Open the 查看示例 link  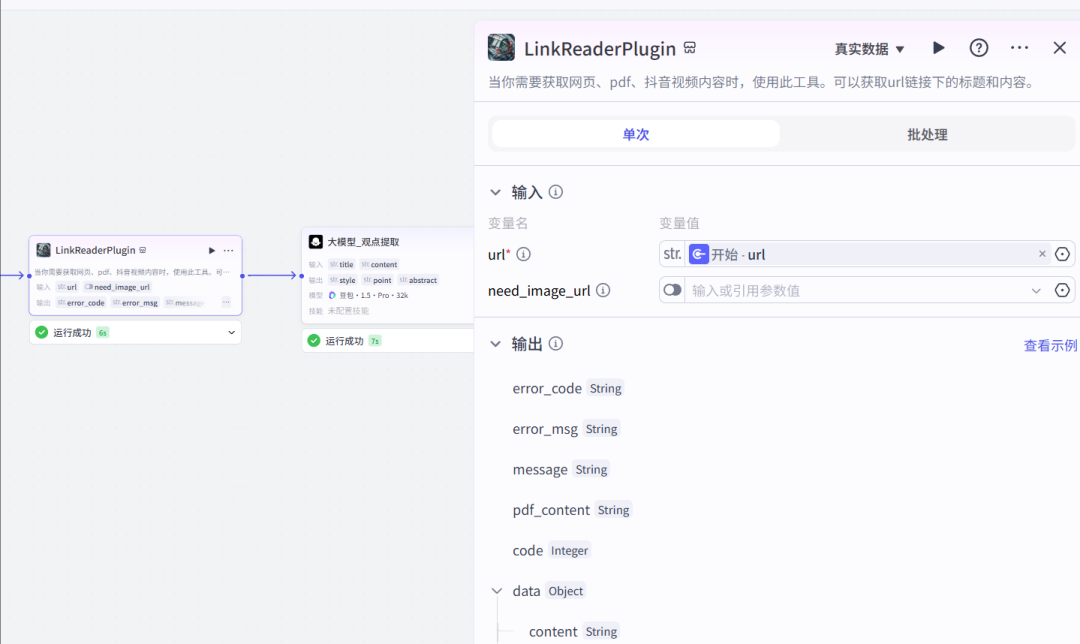point(1051,344)
